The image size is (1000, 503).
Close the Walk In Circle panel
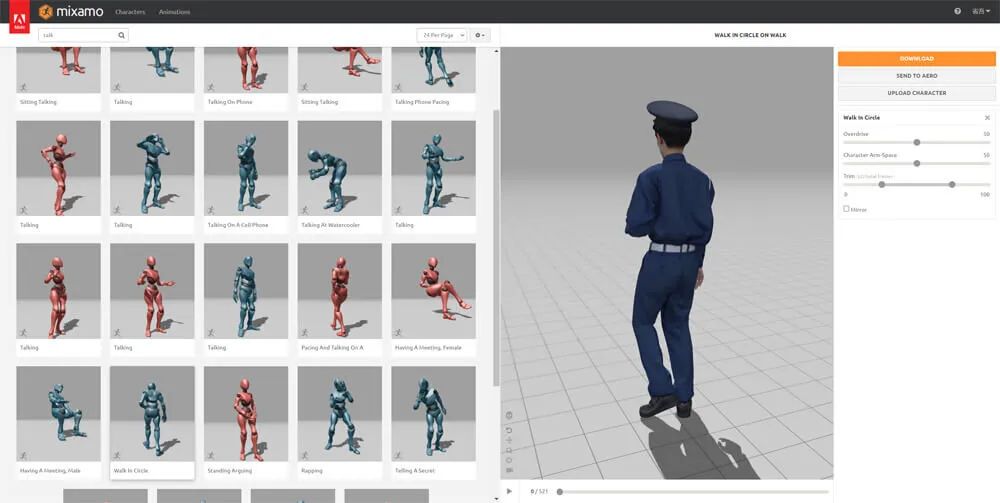(x=987, y=118)
